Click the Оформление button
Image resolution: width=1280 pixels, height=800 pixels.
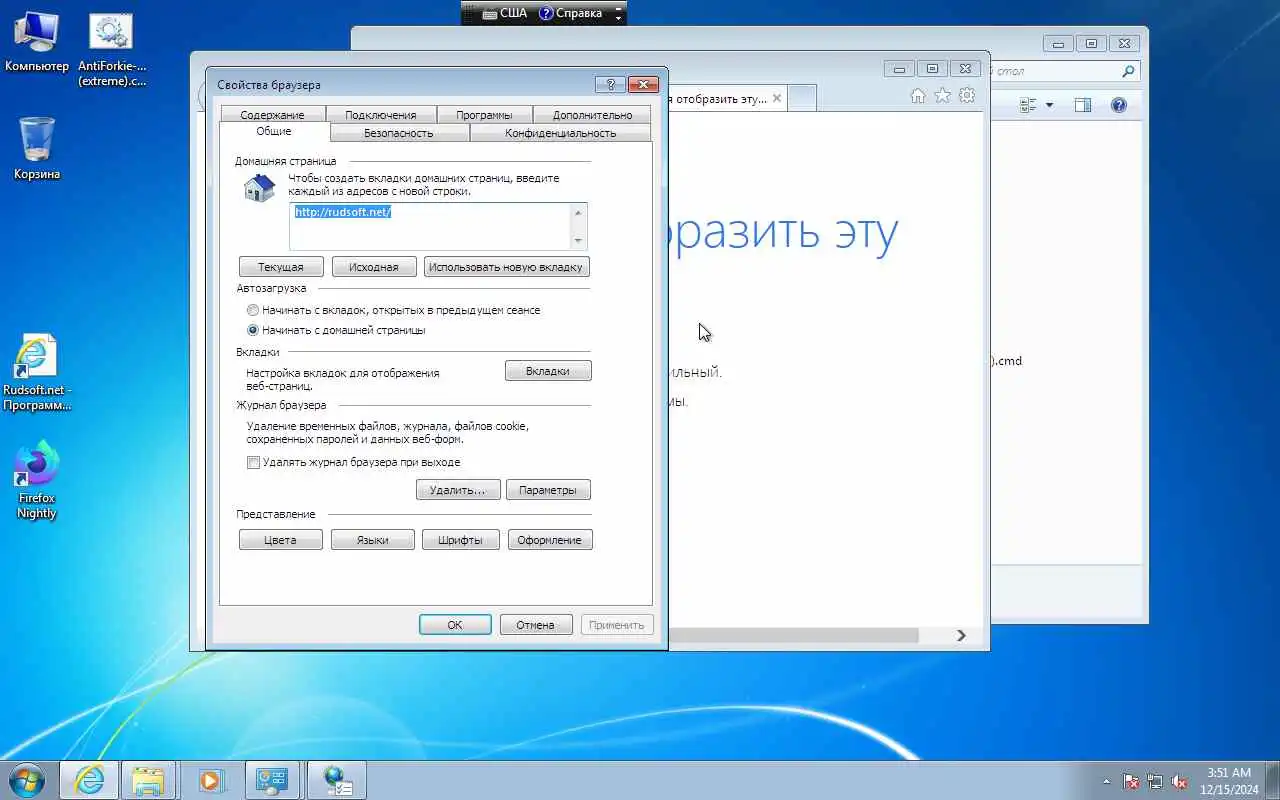(x=550, y=540)
